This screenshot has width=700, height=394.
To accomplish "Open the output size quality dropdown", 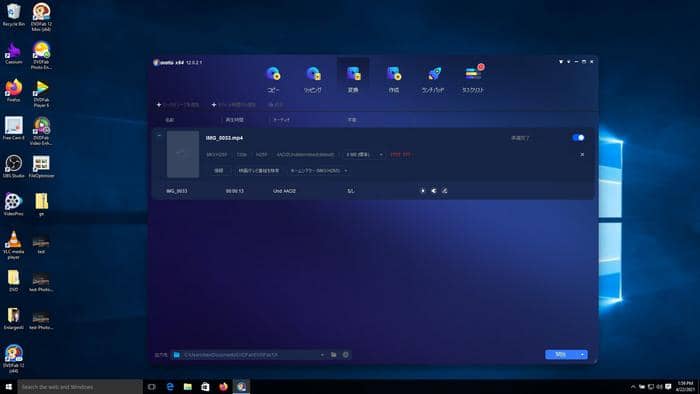I will [364, 154].
